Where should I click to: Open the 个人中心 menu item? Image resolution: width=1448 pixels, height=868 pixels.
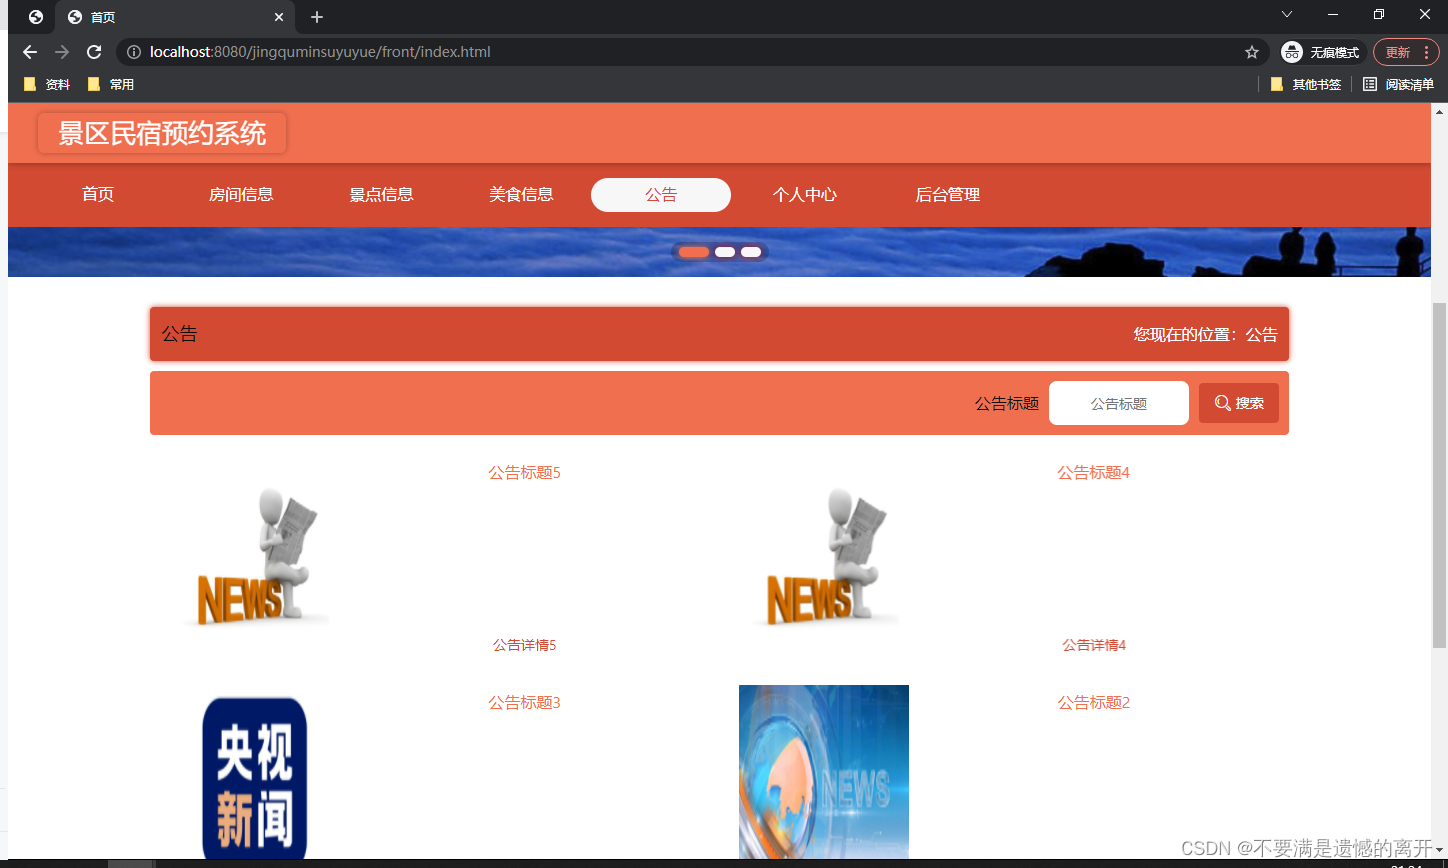(805, 194)
